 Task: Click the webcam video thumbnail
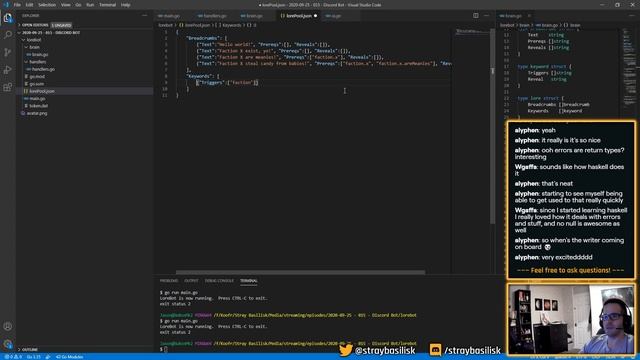pyautogui.click(x=571, y=320)
